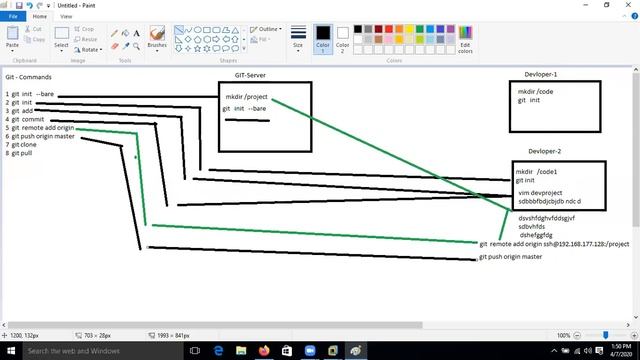
Task: Choose the Right arrow shape
Action: (216, 40)
